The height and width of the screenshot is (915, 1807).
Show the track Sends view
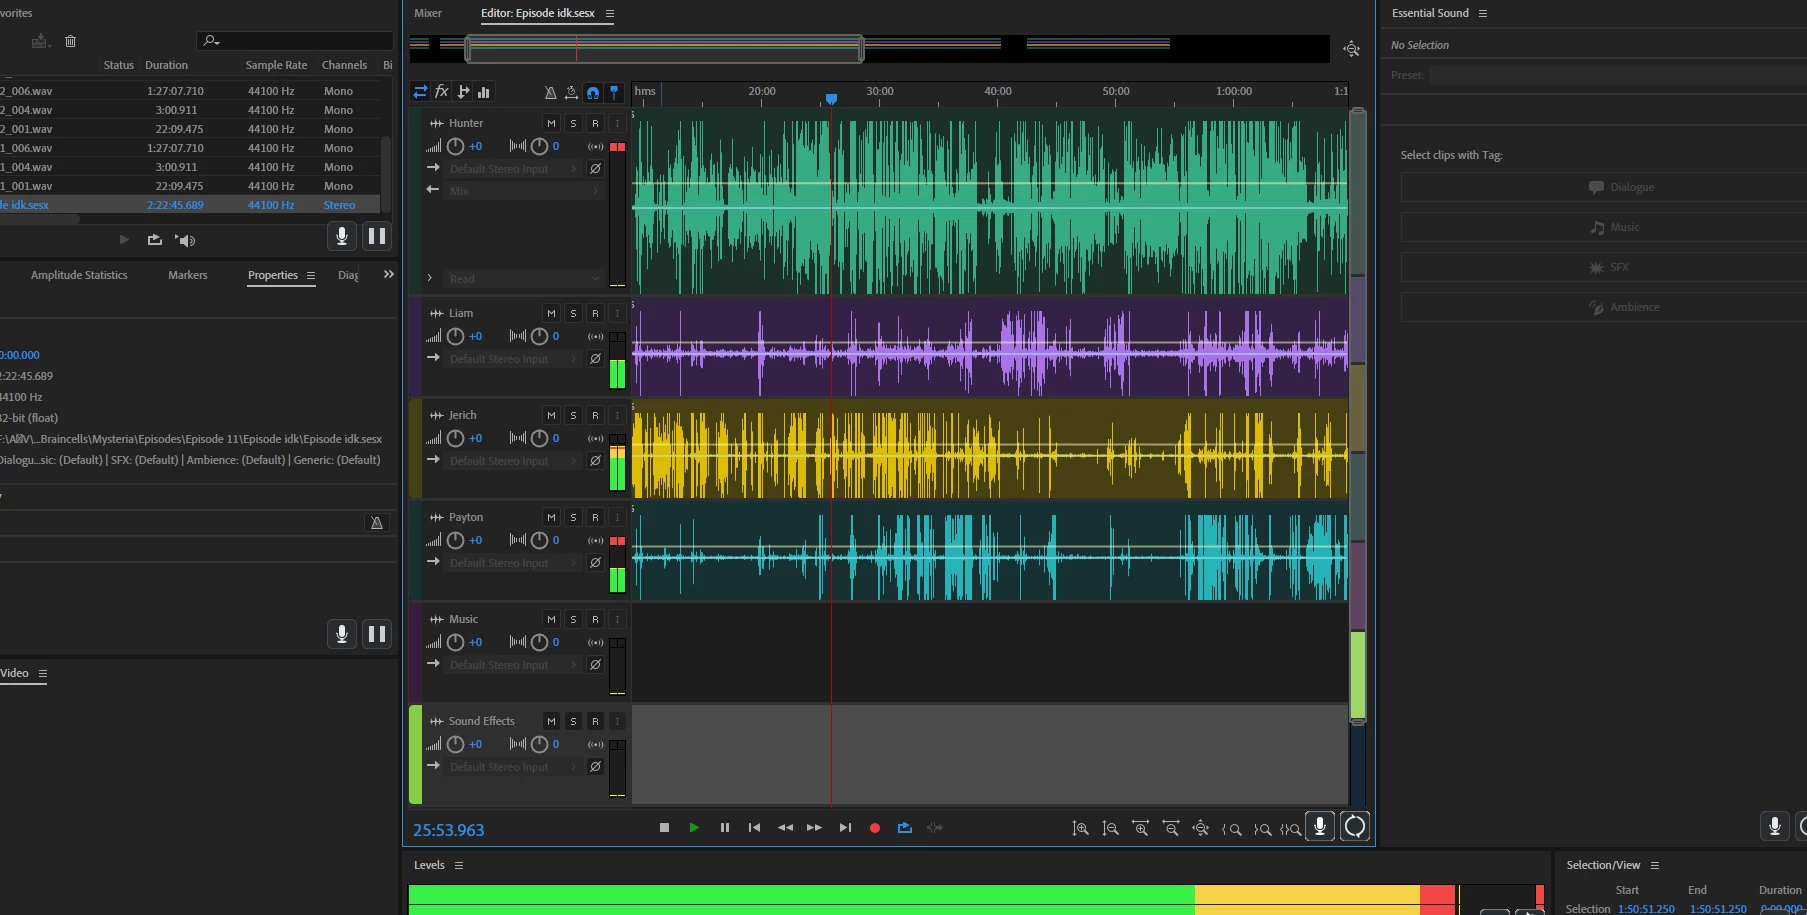click(x=463, y=92)
